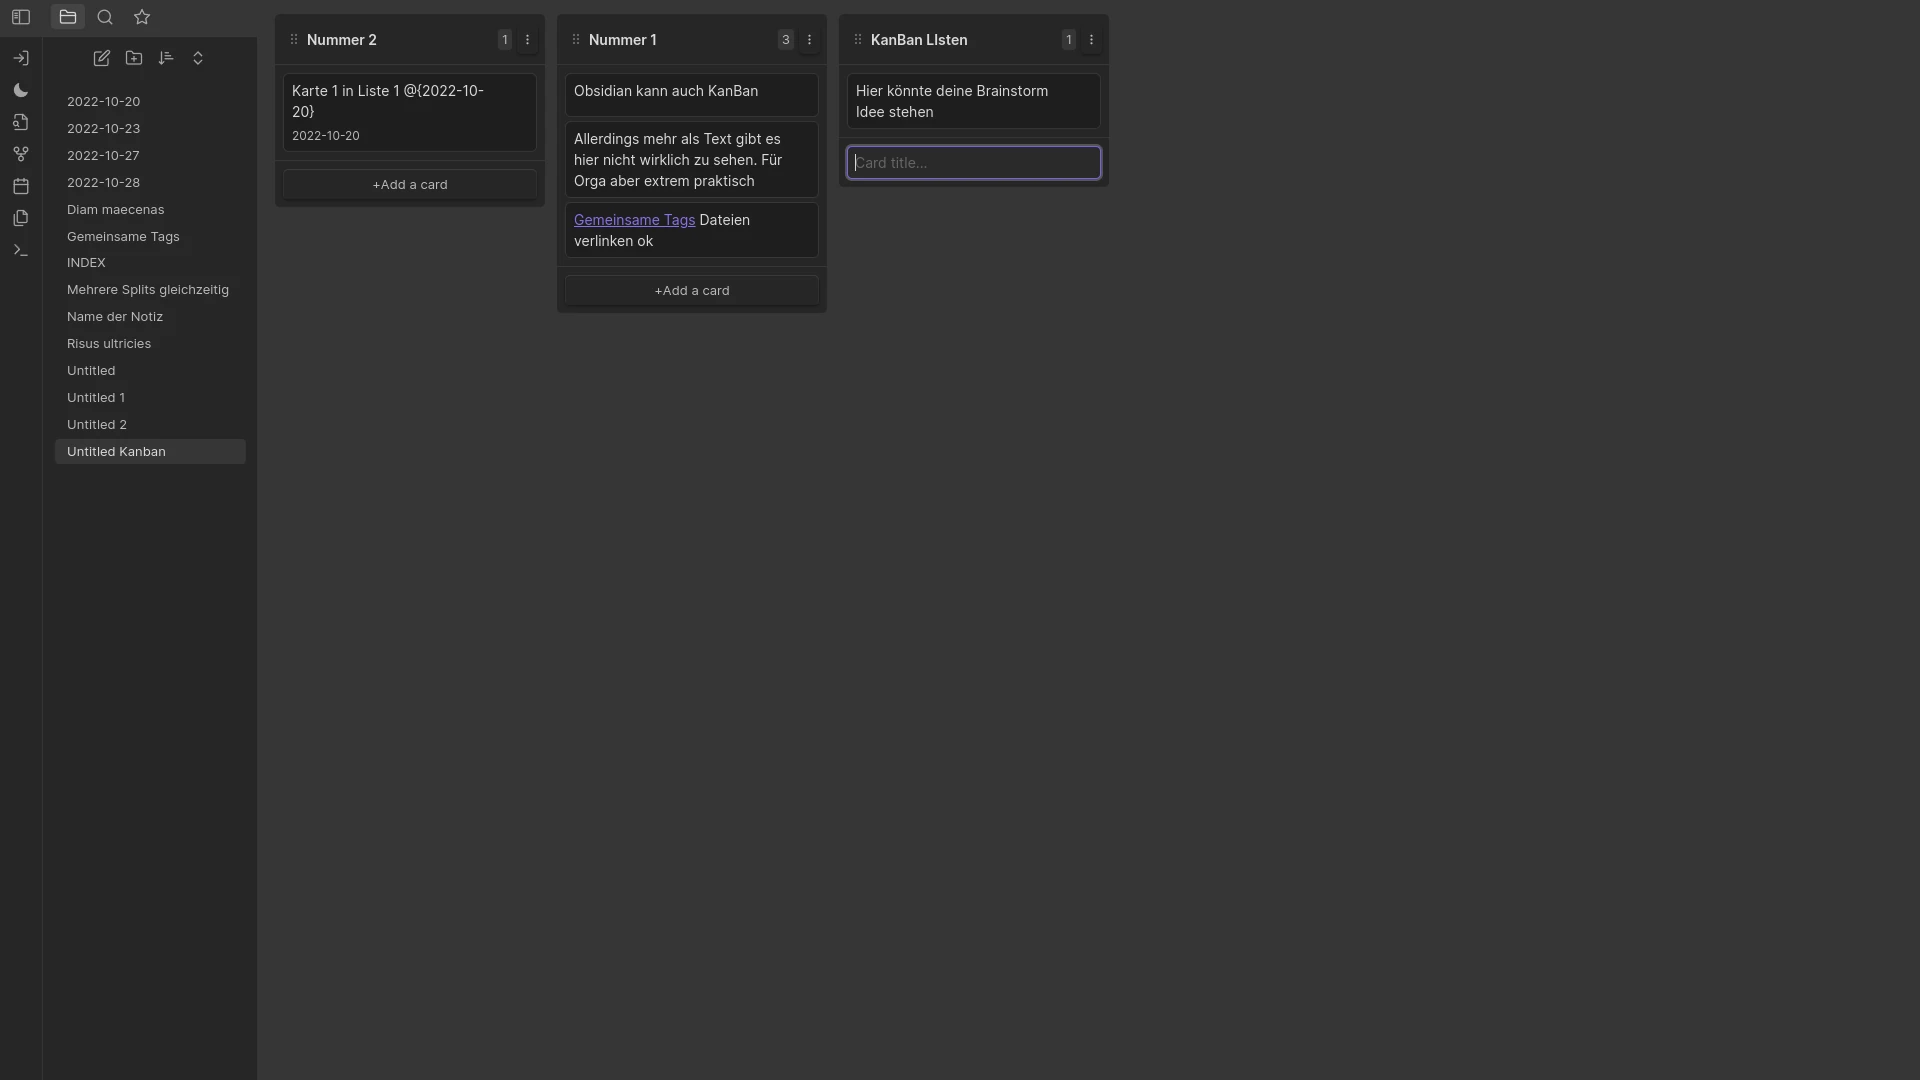Grab the Nummer 2 list drag handle
Viewport: 1920px width, 1080px height.
tap(294, 40)
